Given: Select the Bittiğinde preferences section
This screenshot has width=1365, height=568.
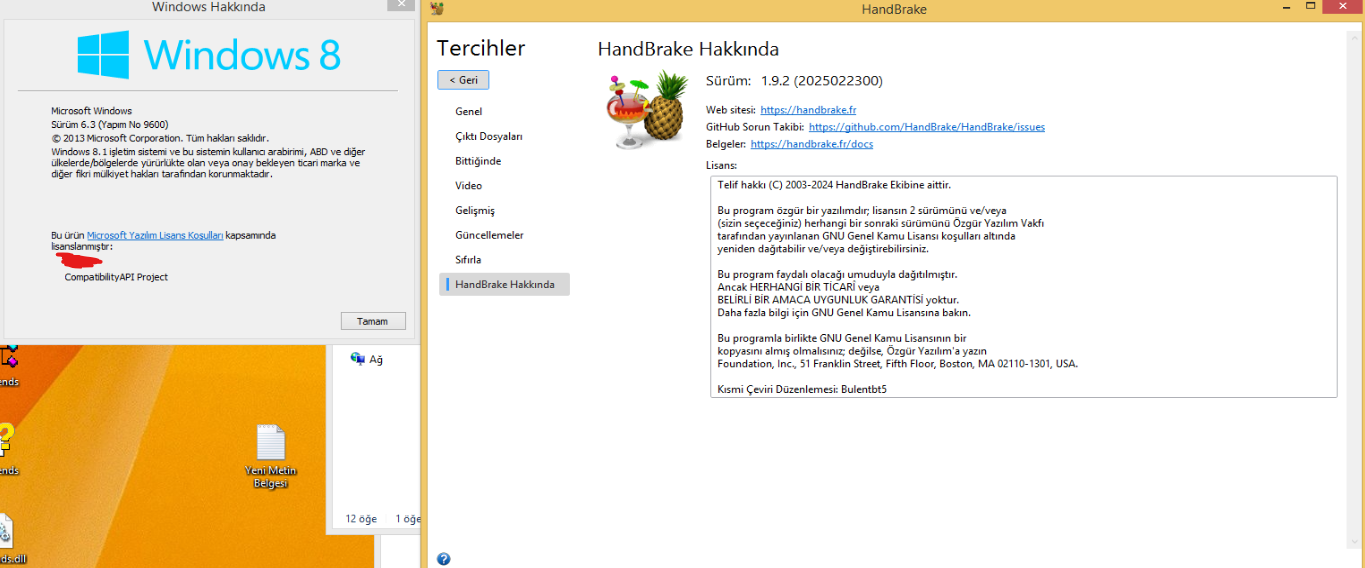Looking at the screenshot, I should [x=478, y=161].
